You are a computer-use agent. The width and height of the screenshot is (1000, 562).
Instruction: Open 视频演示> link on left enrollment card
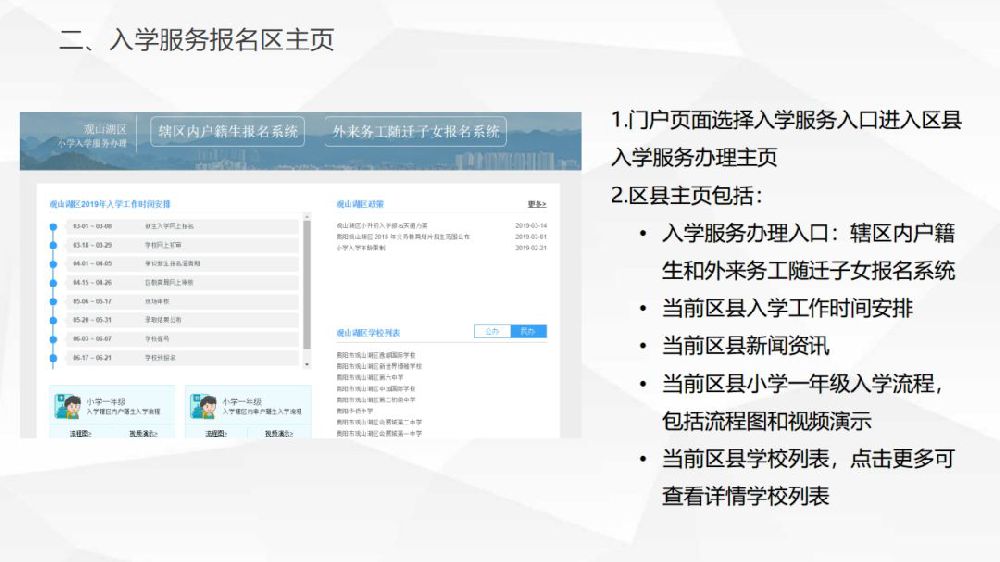[143, 434]
